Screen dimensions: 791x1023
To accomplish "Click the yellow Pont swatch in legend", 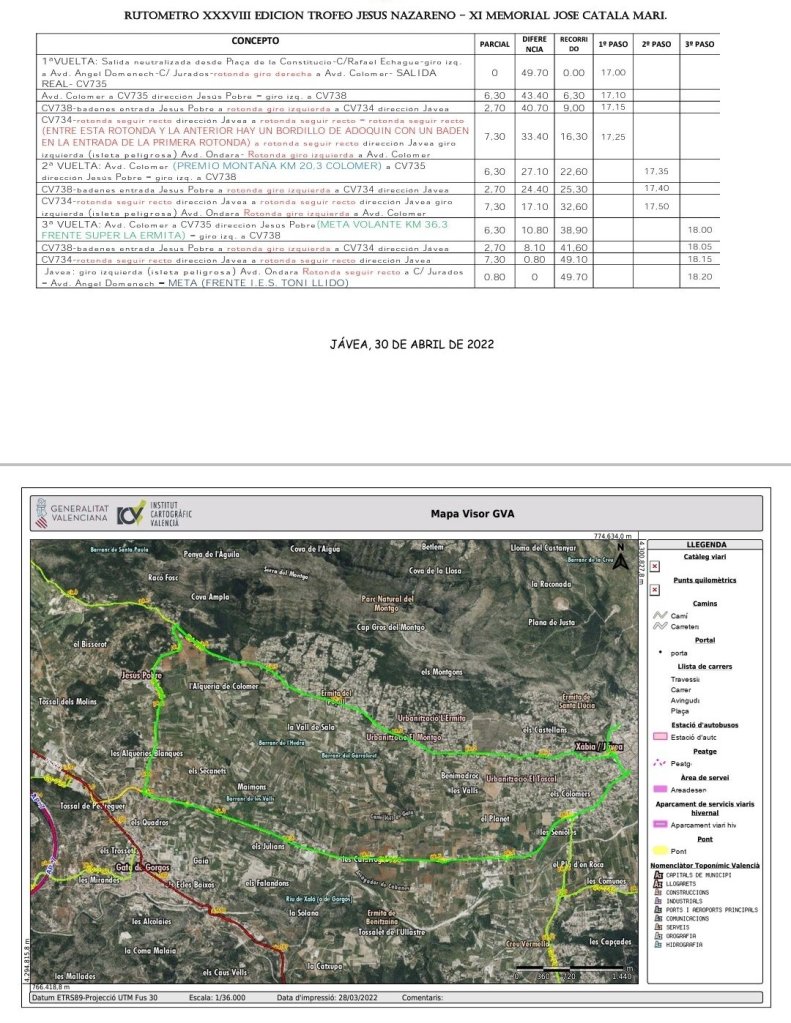I will [x=658, y=850].
